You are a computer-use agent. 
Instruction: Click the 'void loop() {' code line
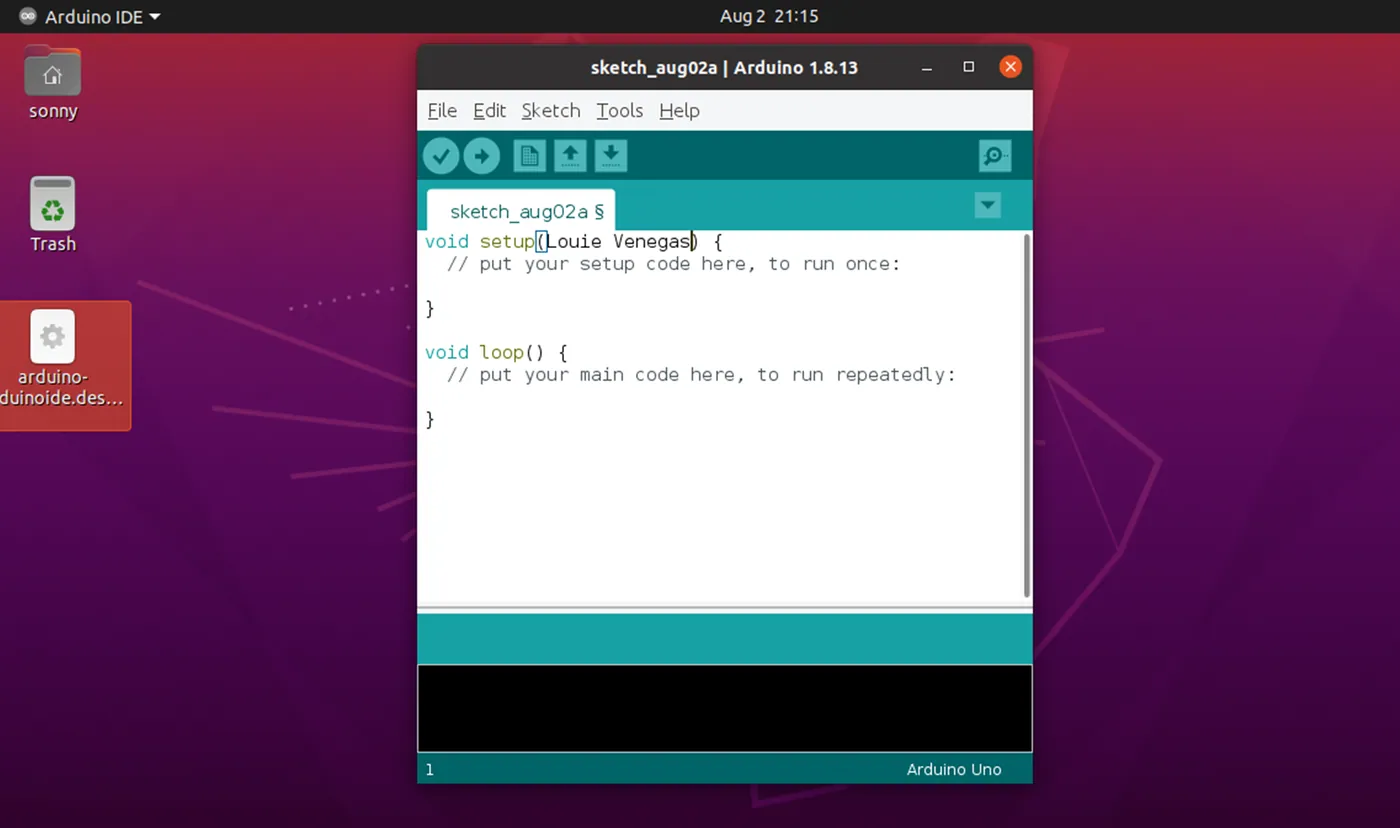[x=496, y=353]
